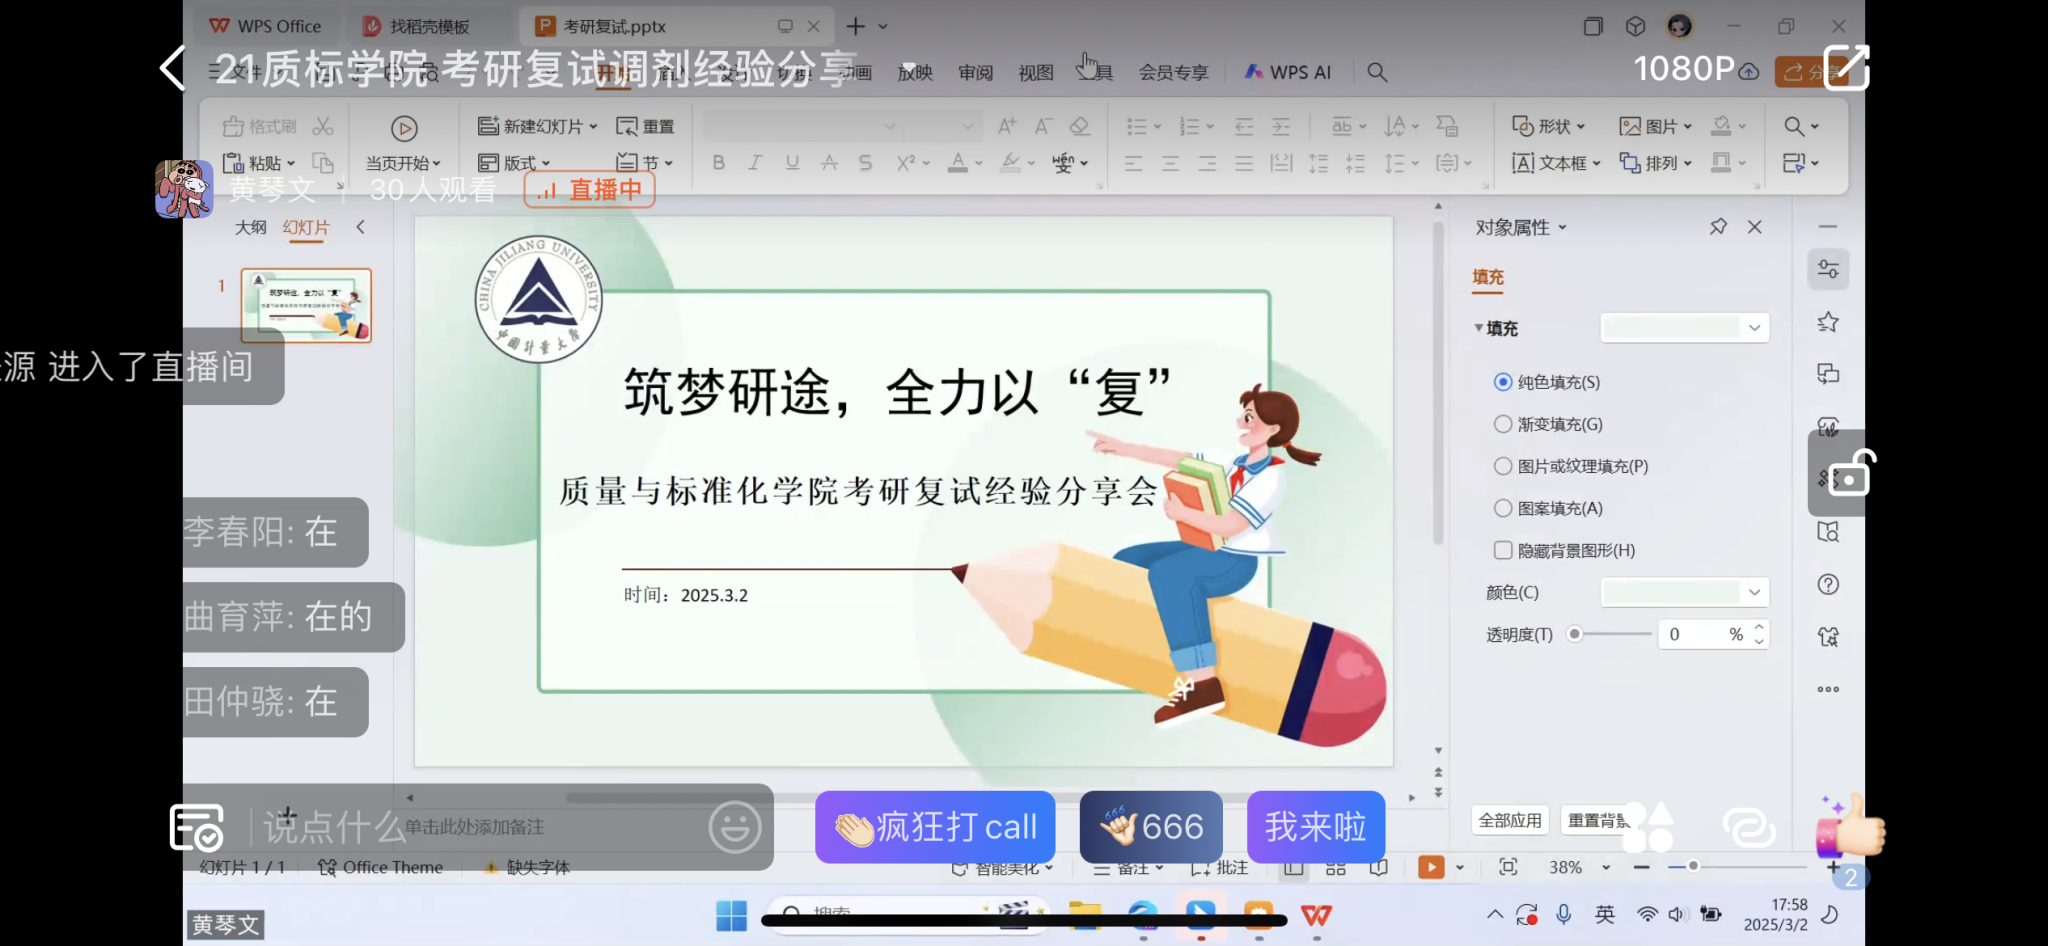Open the 审阅 review menu tab
2048x946 pixels.
point(975,72)
